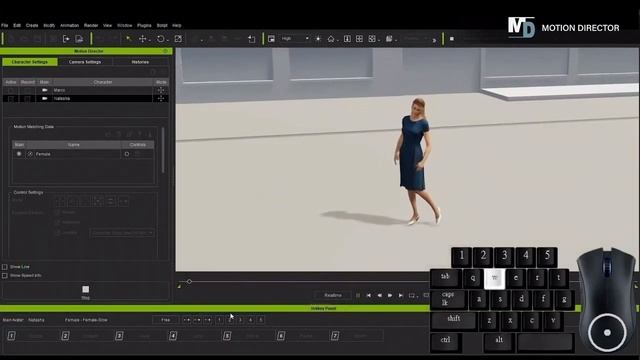Open the Render menu
The height and width of the screenshot is (360, 640).
[91, 25]
